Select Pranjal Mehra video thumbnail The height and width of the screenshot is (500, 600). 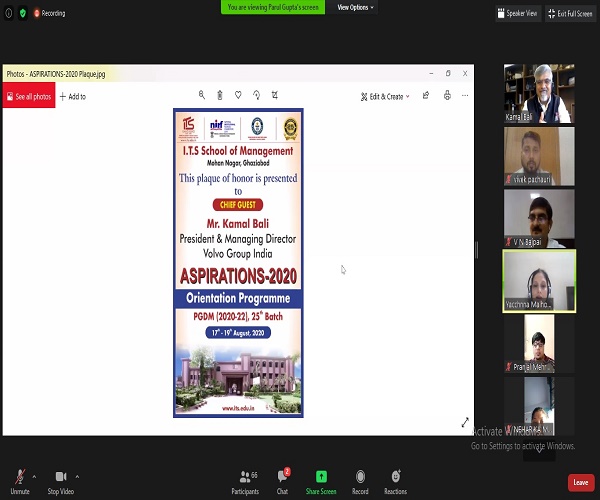(539, 344)
